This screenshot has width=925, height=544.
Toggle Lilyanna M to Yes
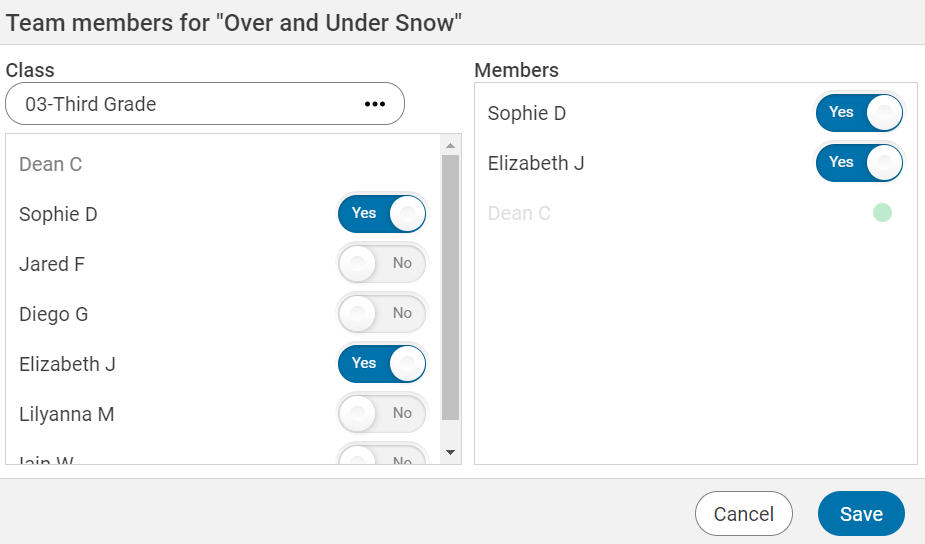pyautogui.click(x=382, y=414)
